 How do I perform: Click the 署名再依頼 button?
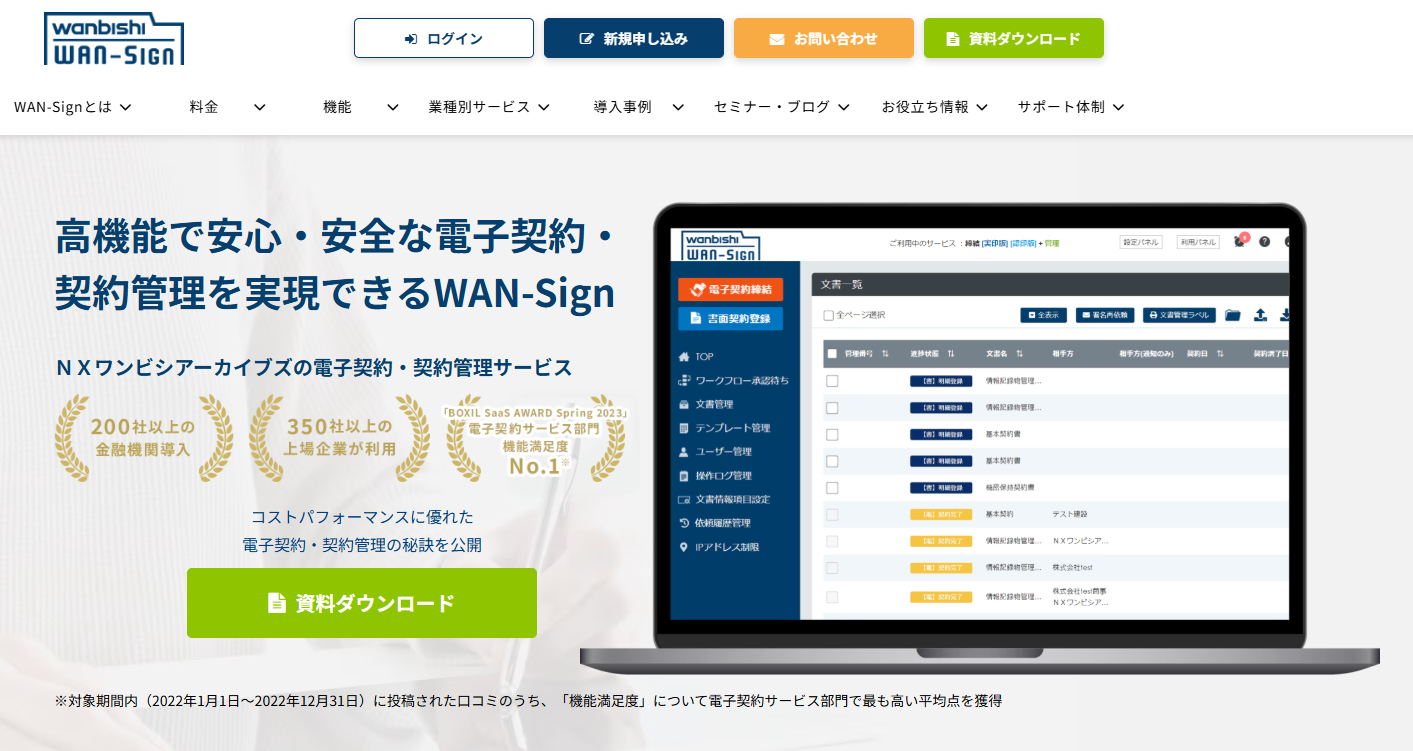(x=1105, y=315)
